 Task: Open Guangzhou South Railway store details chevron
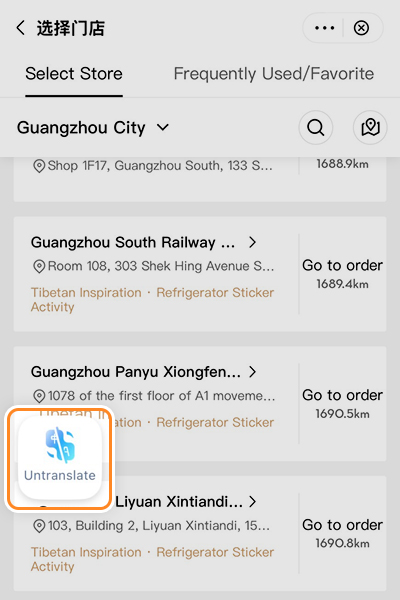pyautogui.click(x=252, y=242)
